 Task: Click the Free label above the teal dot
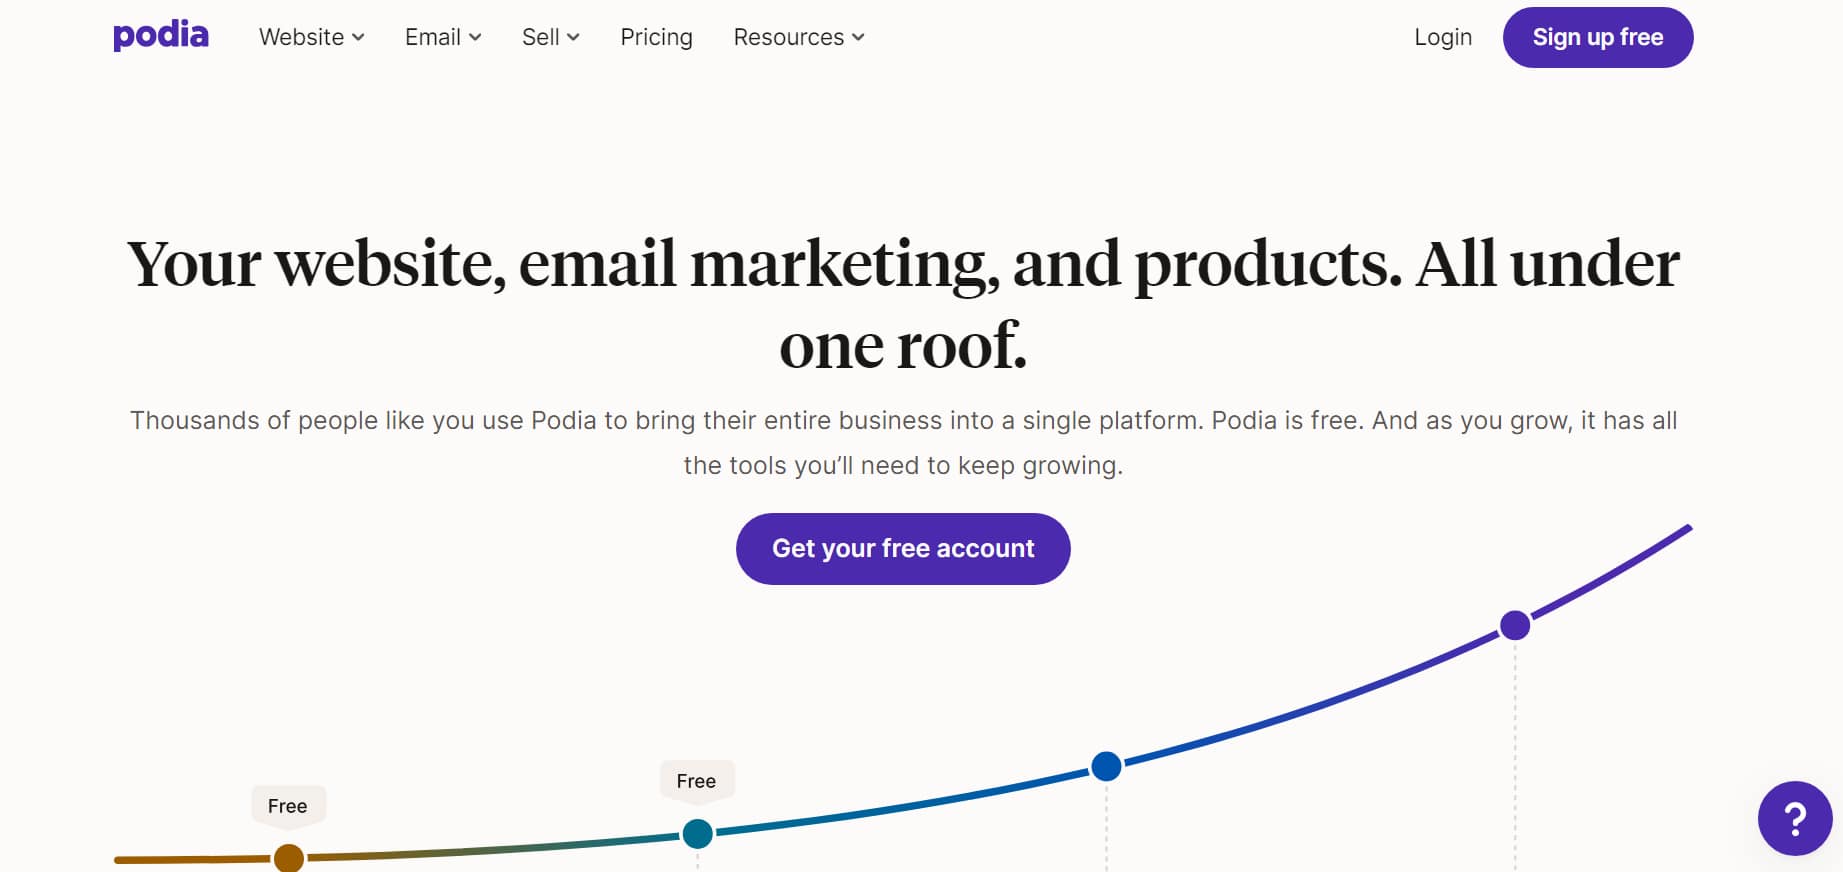[696, 781]
